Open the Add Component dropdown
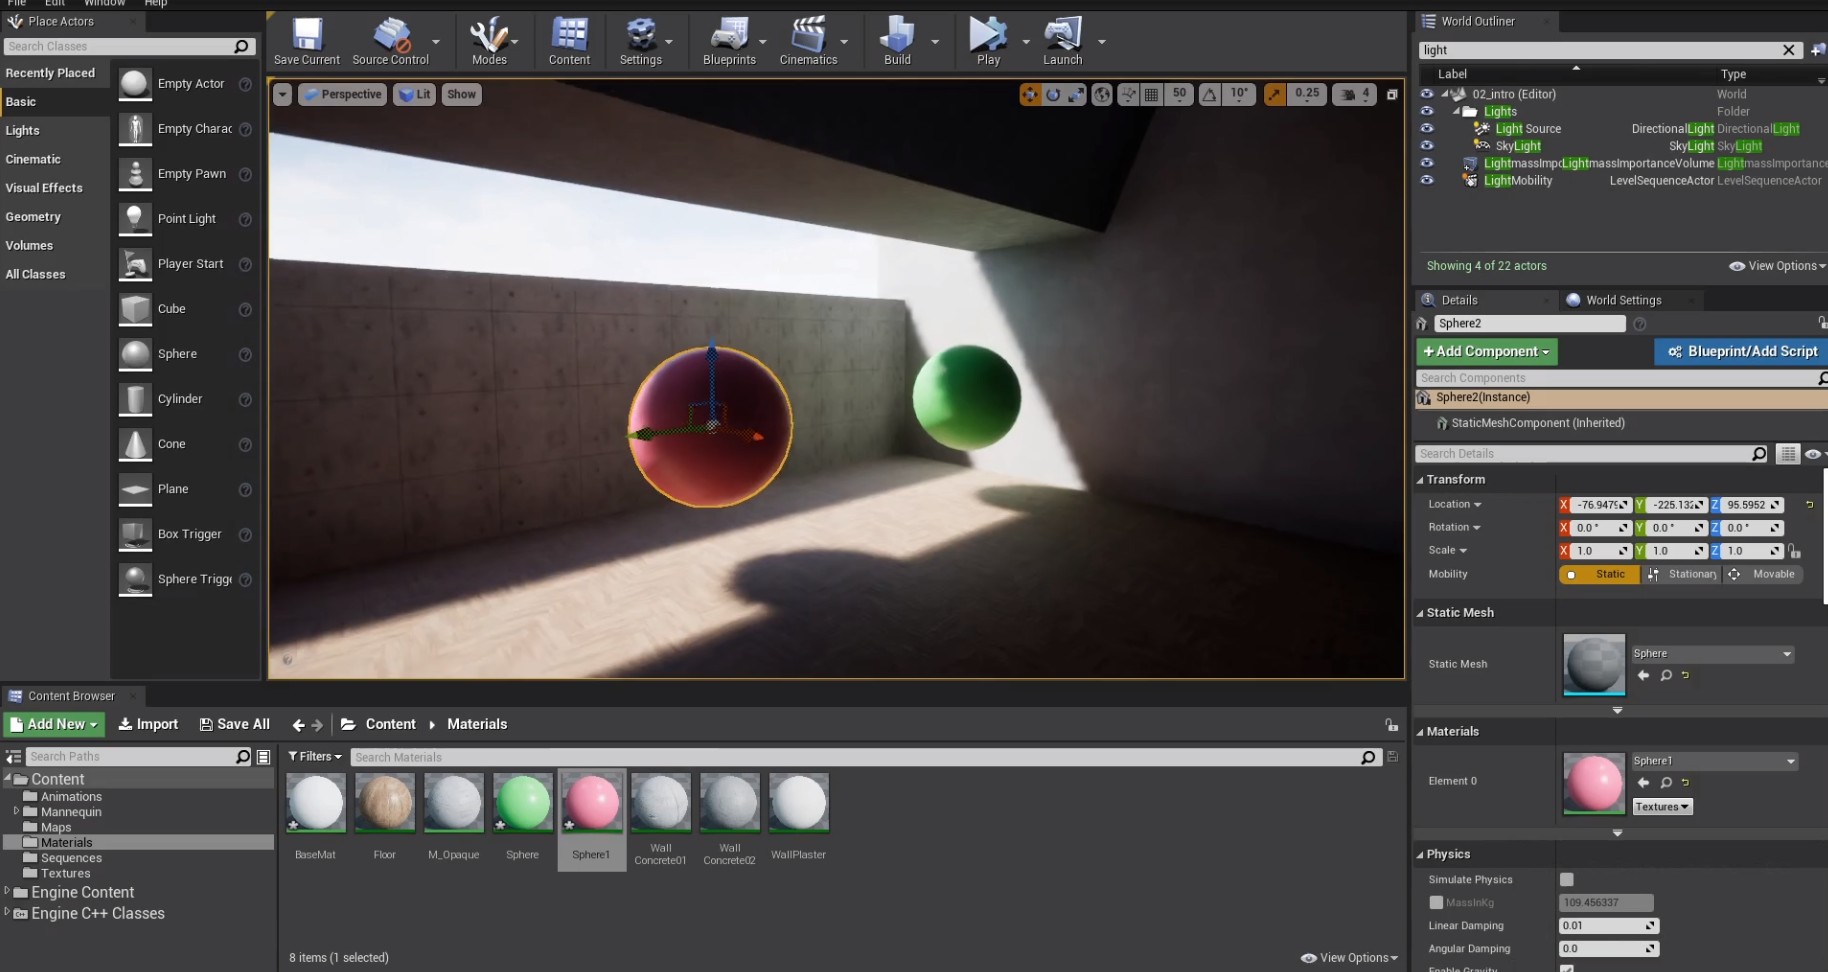Viewport: 1828px width, 972px height. pos(1486,352)
